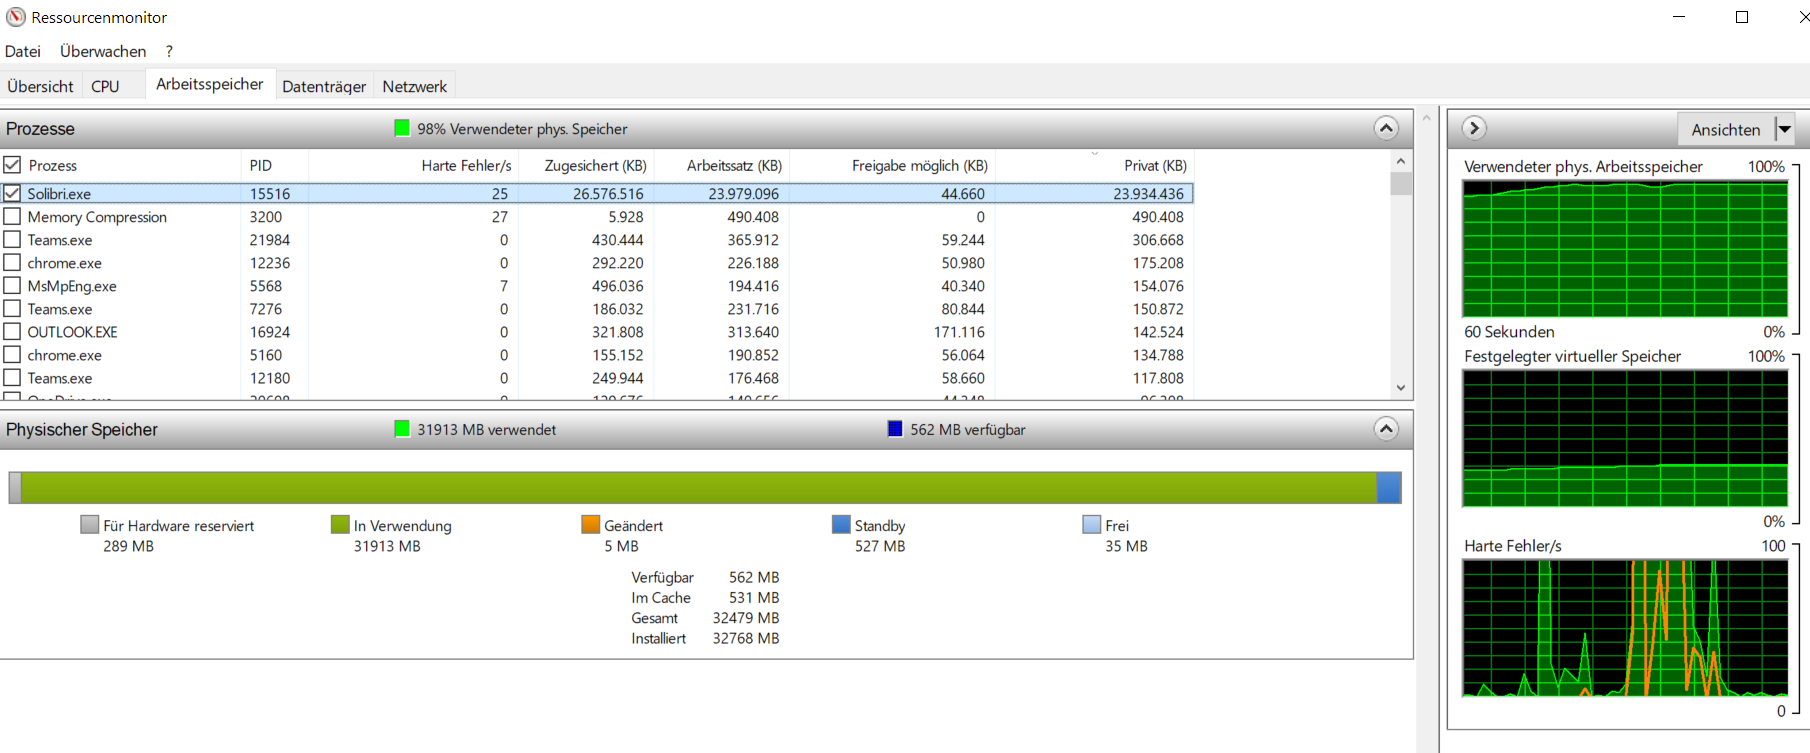The height and width of the screenshot is (753, 1810).
Task: Click the gray Für Hardware reserviert legend swatch
Action: click(x=90, y=525)
